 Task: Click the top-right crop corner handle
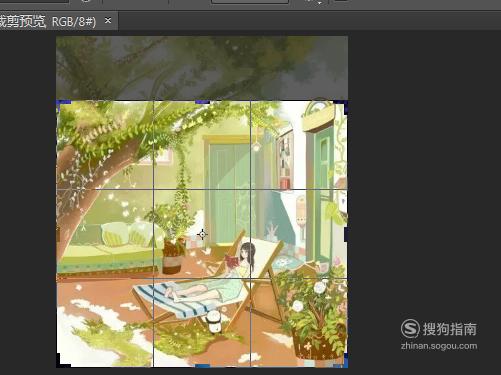coord(341,106)
